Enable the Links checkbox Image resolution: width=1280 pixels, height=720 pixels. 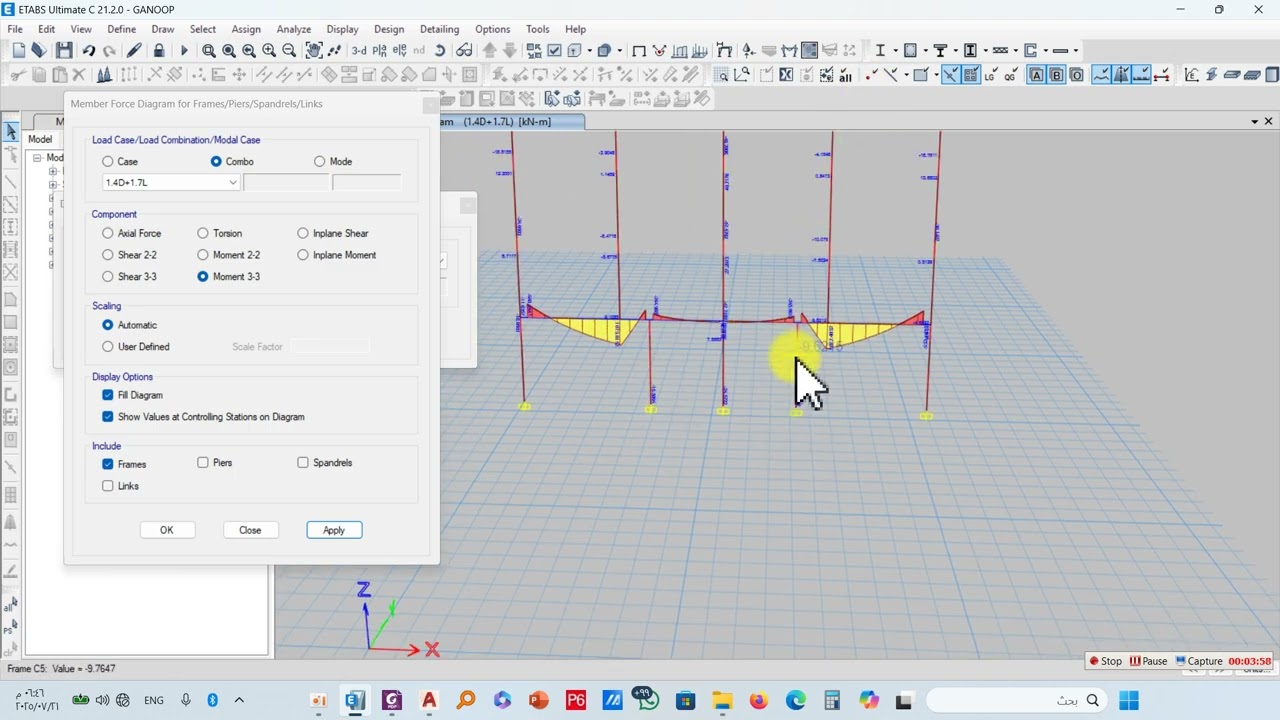[108, 486]
